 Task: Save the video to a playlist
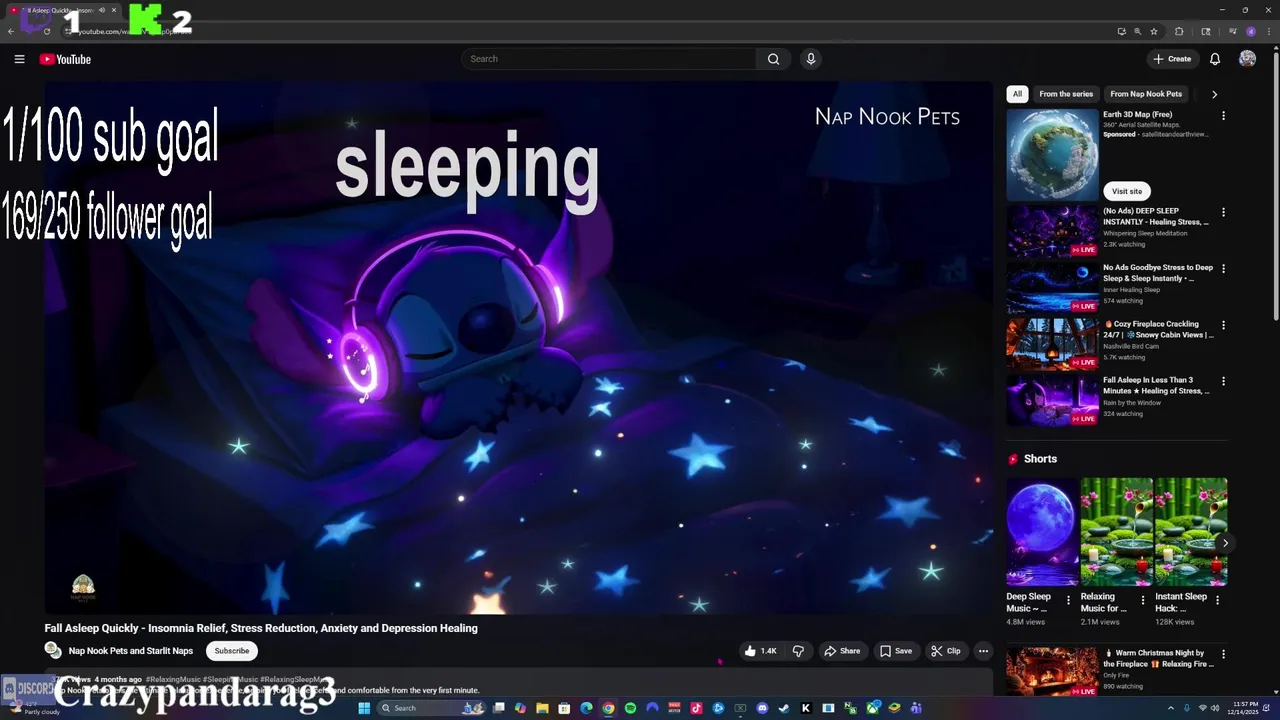point(896,651)
